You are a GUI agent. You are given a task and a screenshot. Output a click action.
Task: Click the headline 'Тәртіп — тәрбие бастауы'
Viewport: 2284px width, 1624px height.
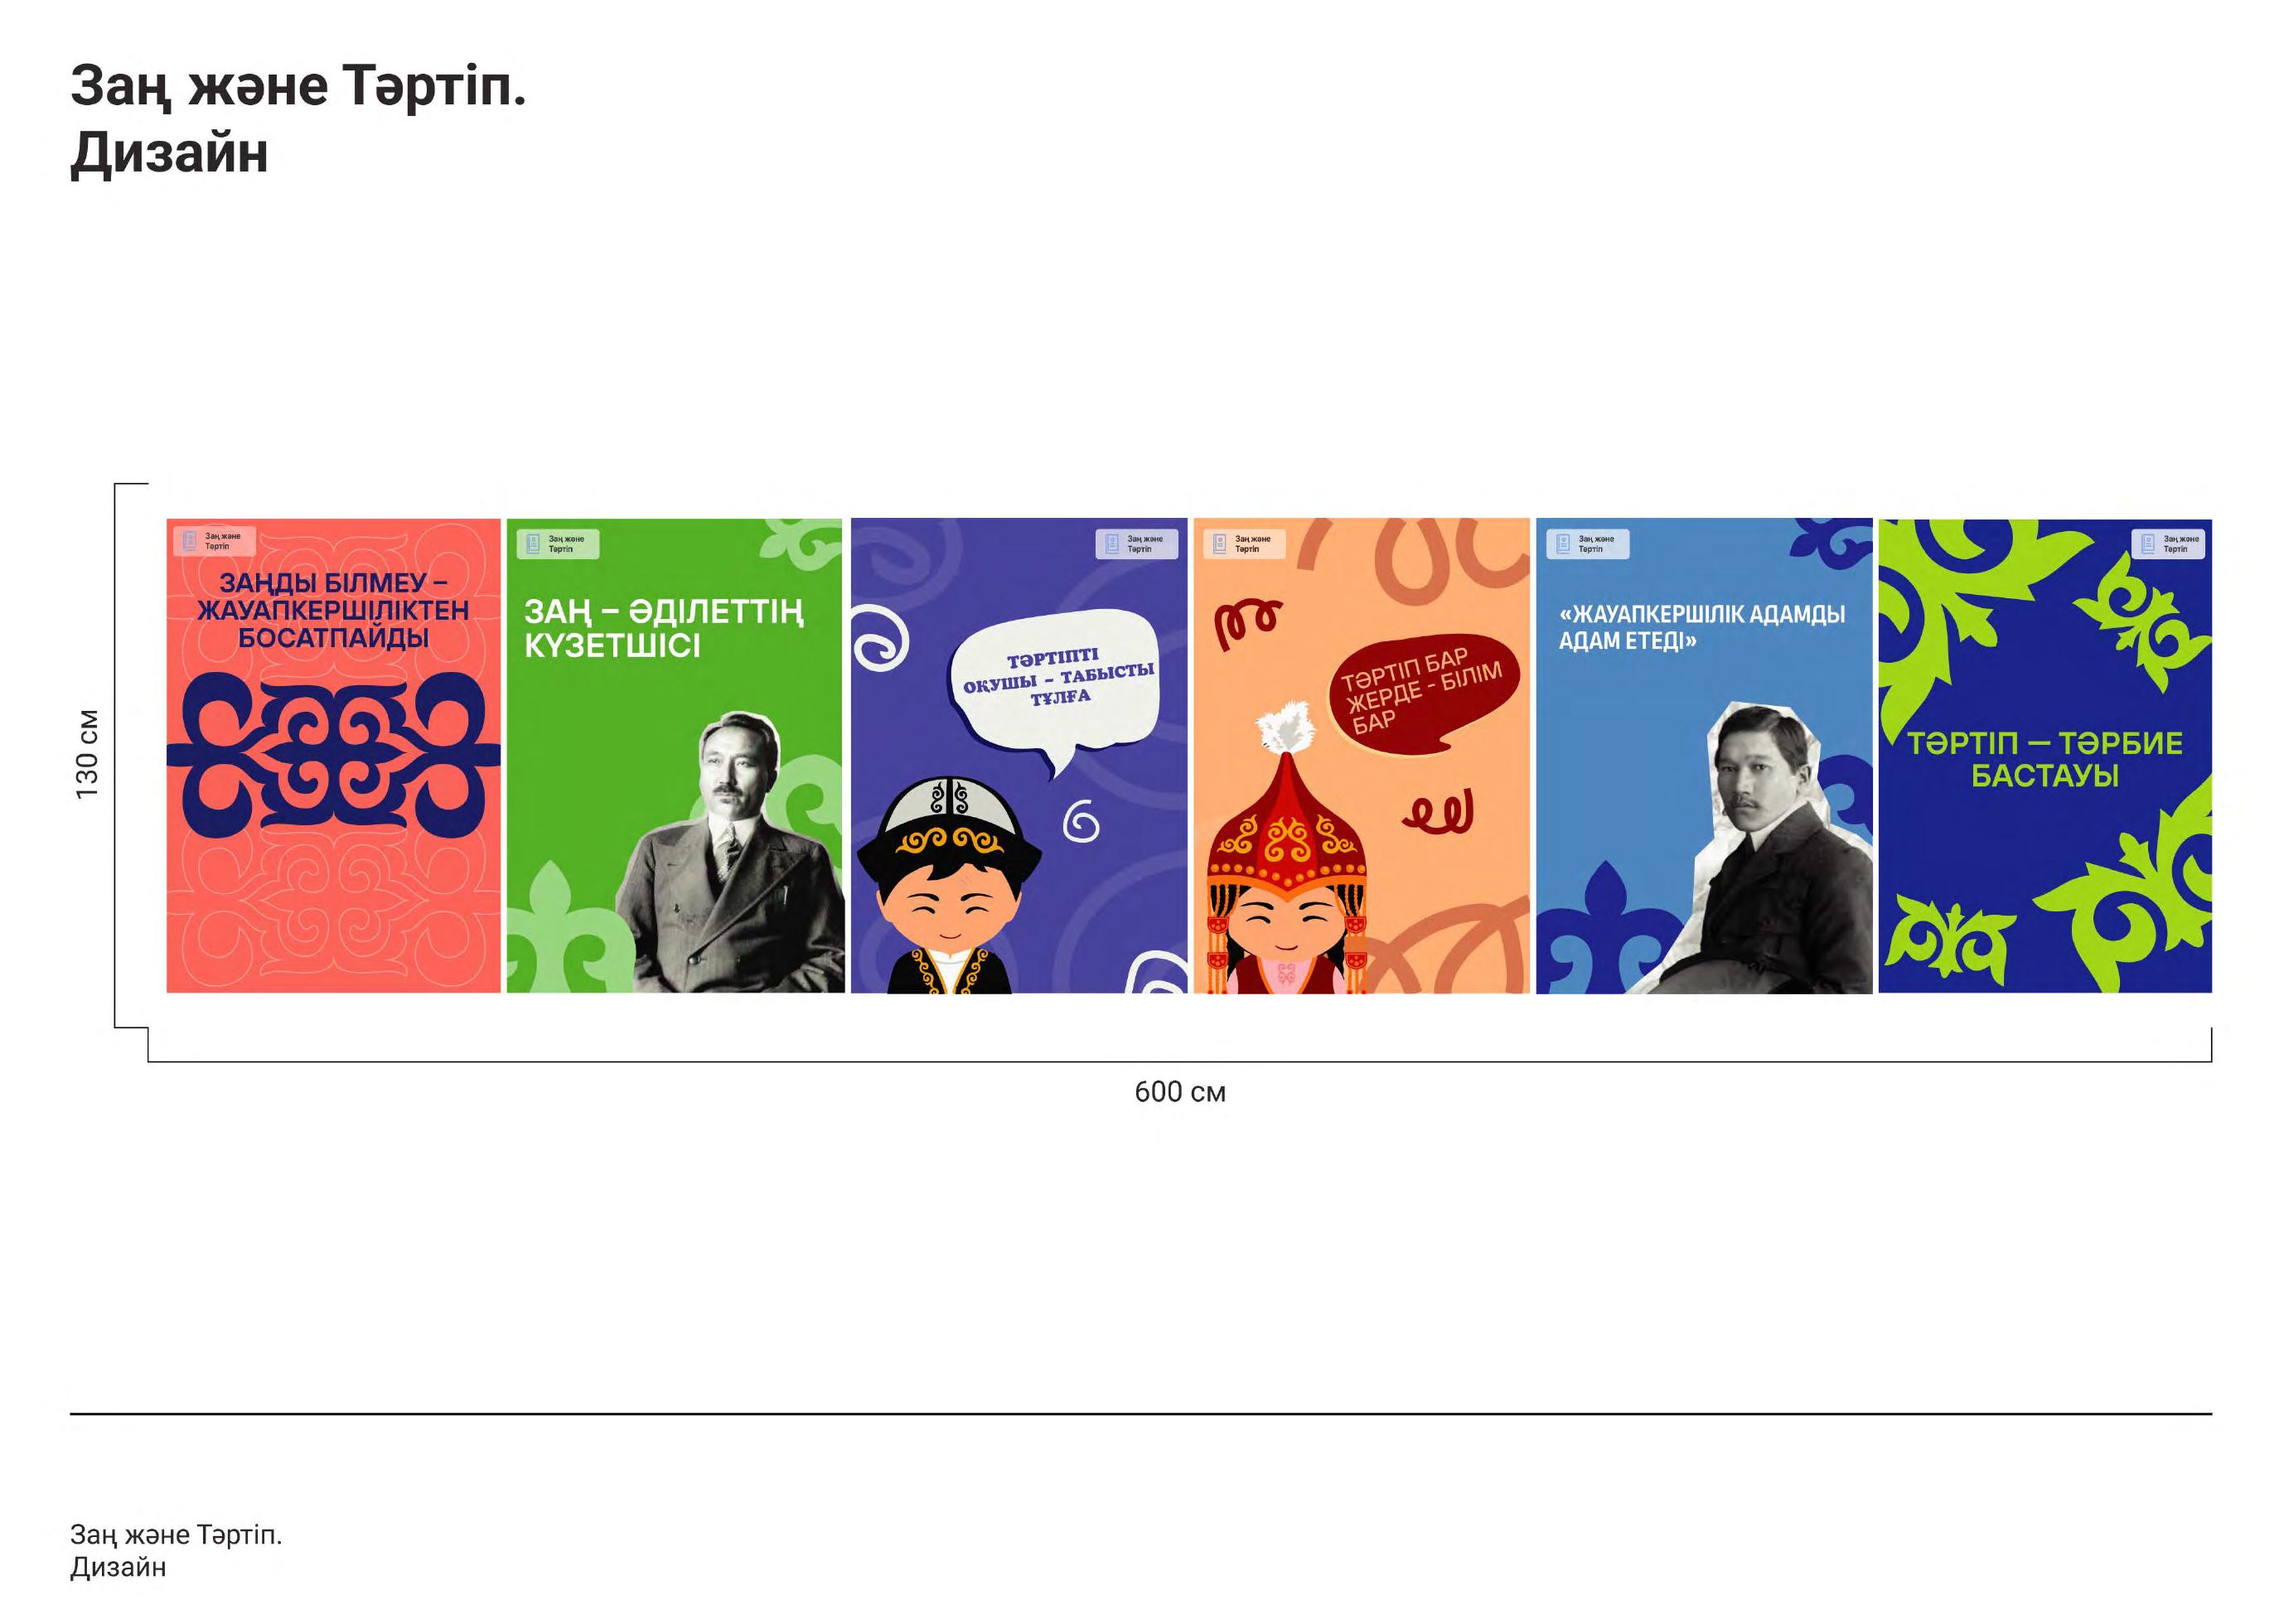pyautogui.click(x=2045, y=759)
